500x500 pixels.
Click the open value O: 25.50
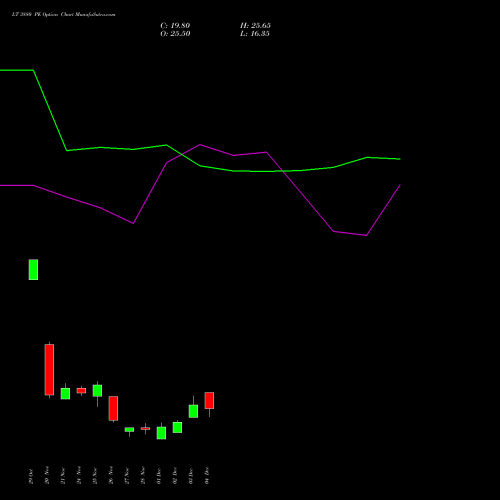(x=175, y=34)
